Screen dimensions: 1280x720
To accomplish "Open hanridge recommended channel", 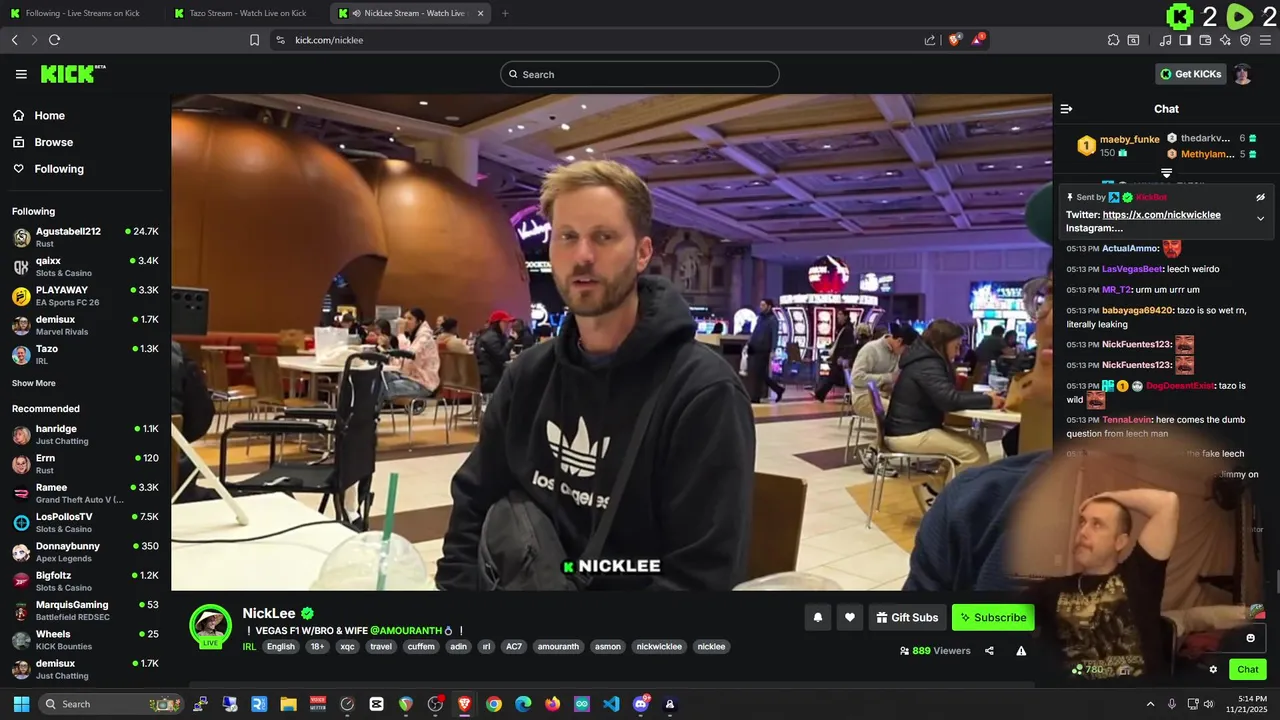I will pyautogui.click(x=85, y=434).
